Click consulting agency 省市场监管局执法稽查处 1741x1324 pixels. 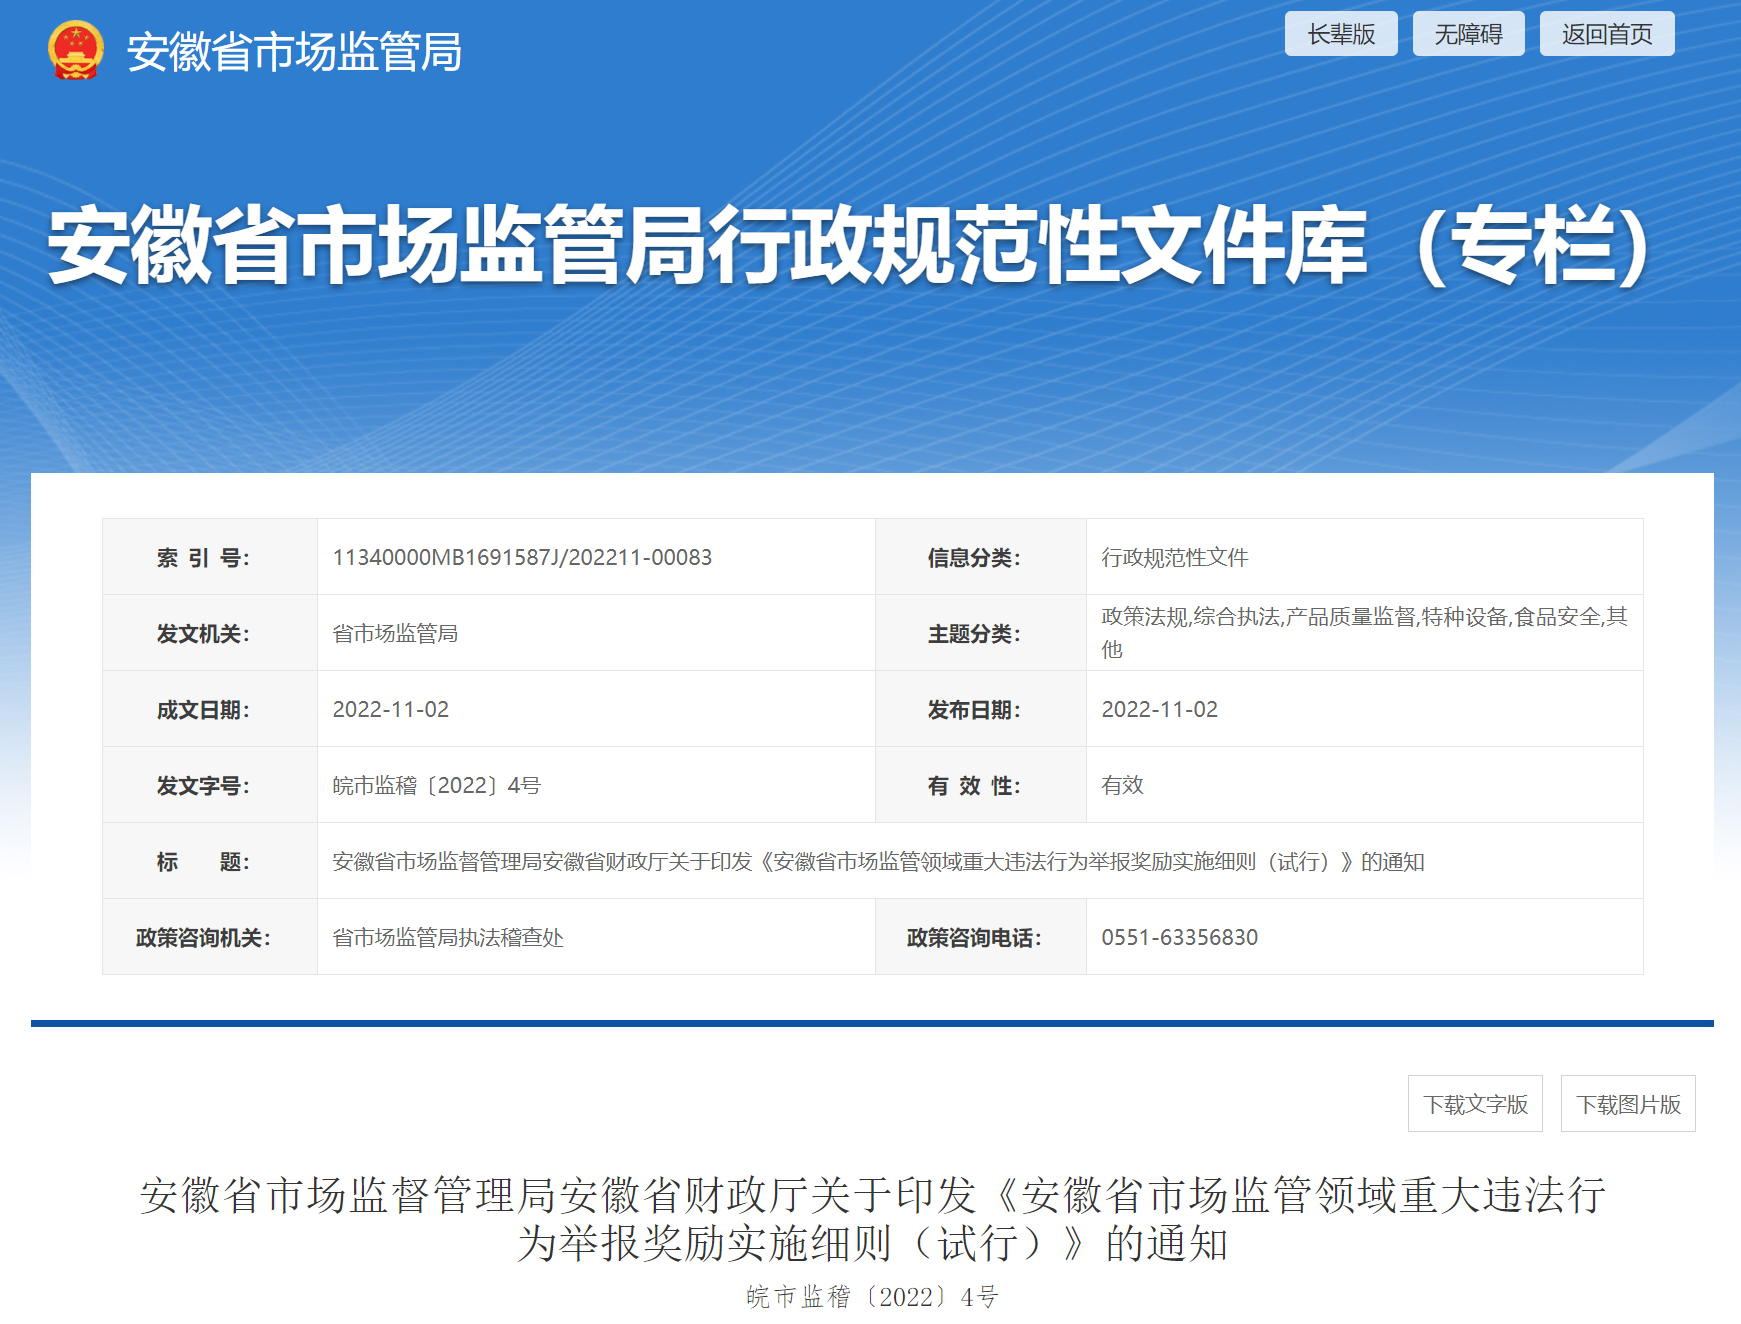click(448, 937)
